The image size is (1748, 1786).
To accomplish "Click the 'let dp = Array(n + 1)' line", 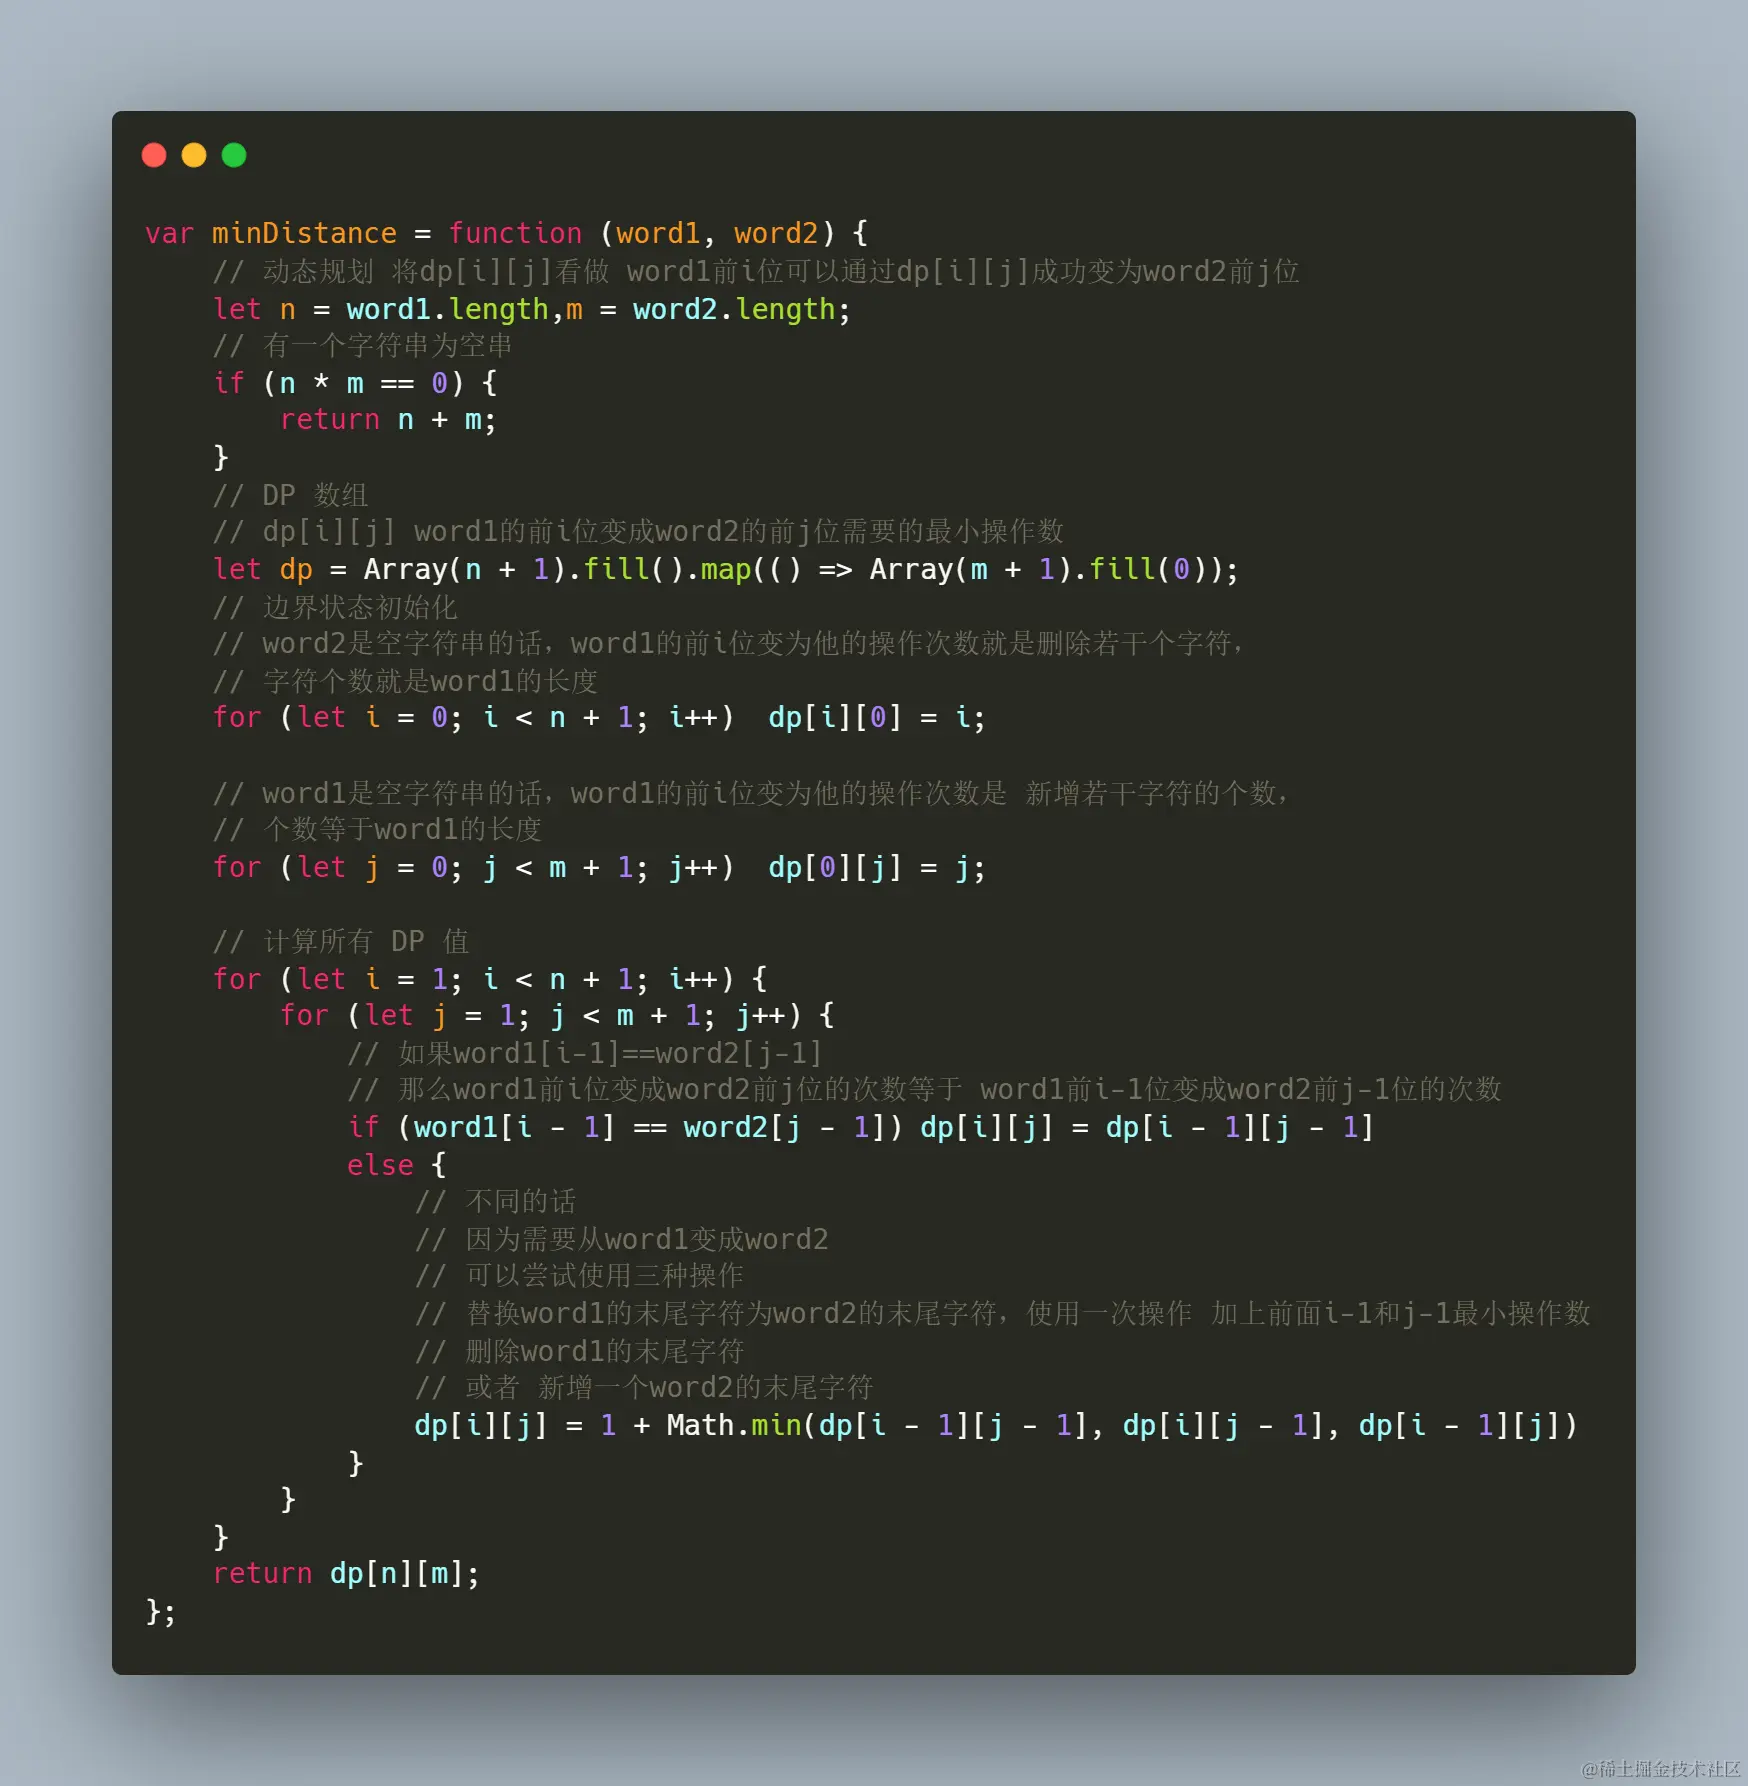I will pos(726,569).
